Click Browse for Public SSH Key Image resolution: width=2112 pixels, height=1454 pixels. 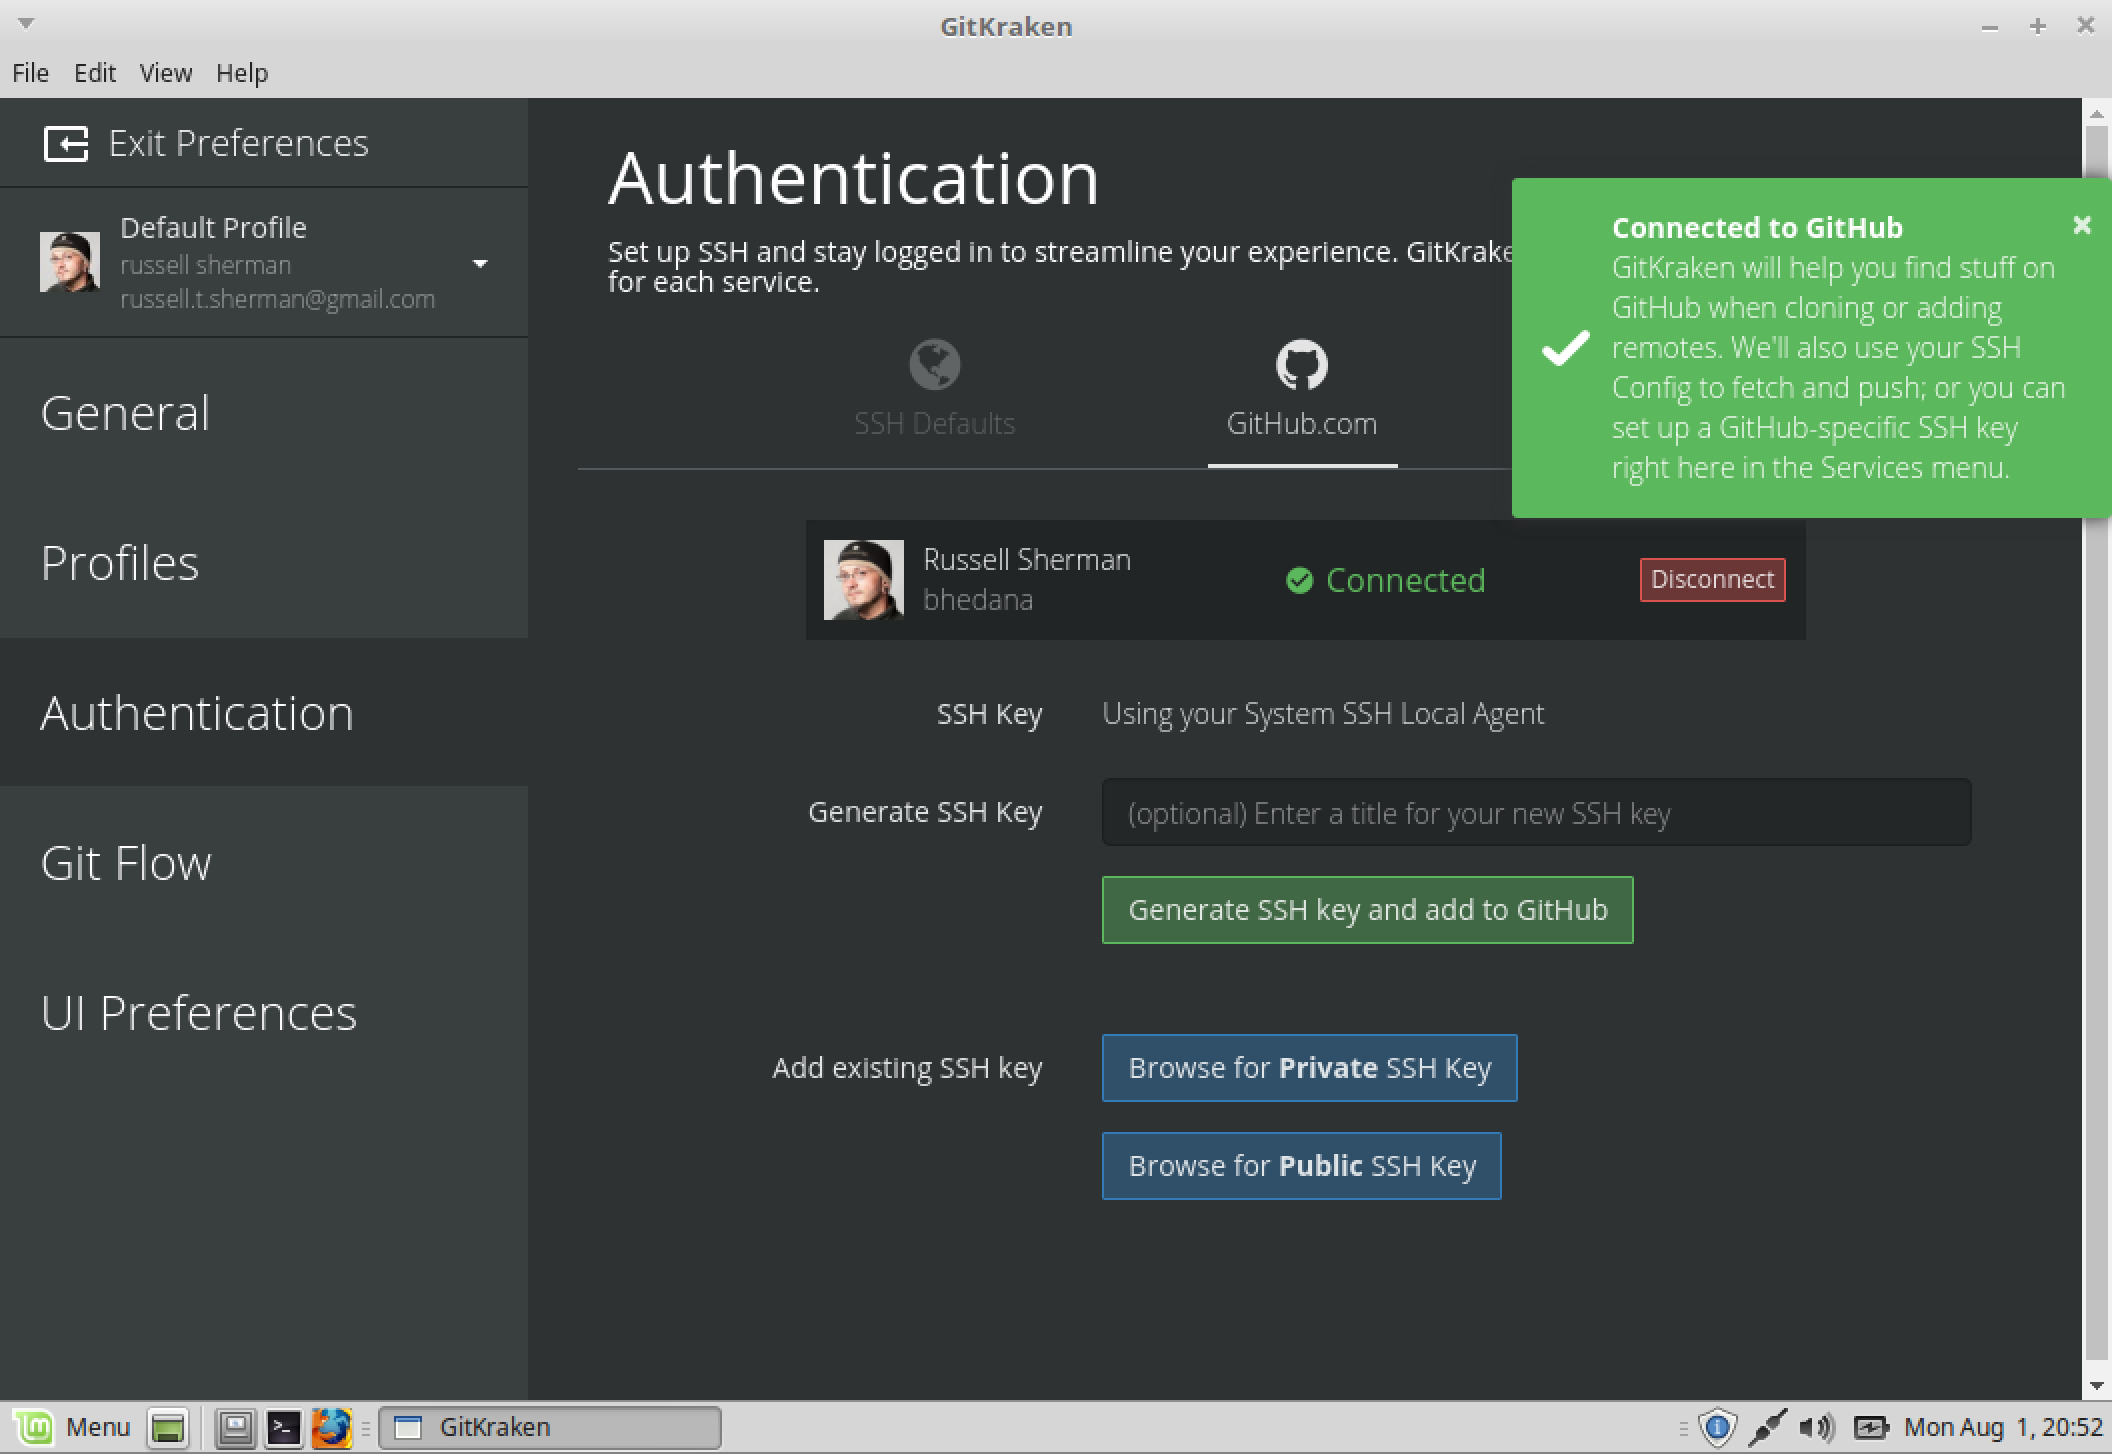(x=1301, y=1166)
